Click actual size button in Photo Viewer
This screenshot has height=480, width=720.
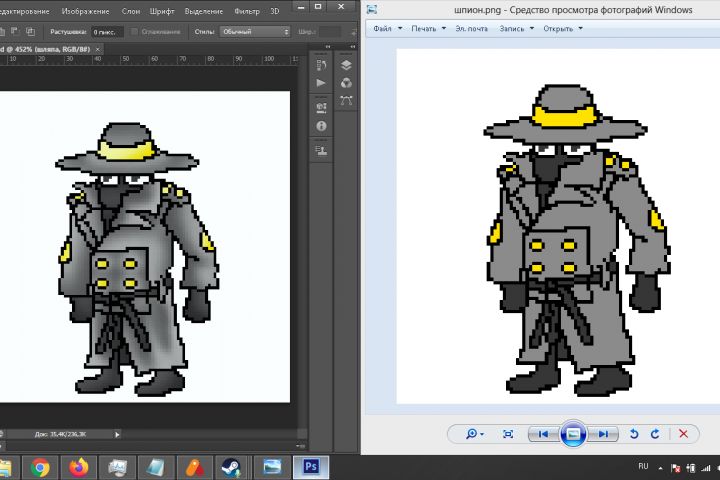click(508, 434)
